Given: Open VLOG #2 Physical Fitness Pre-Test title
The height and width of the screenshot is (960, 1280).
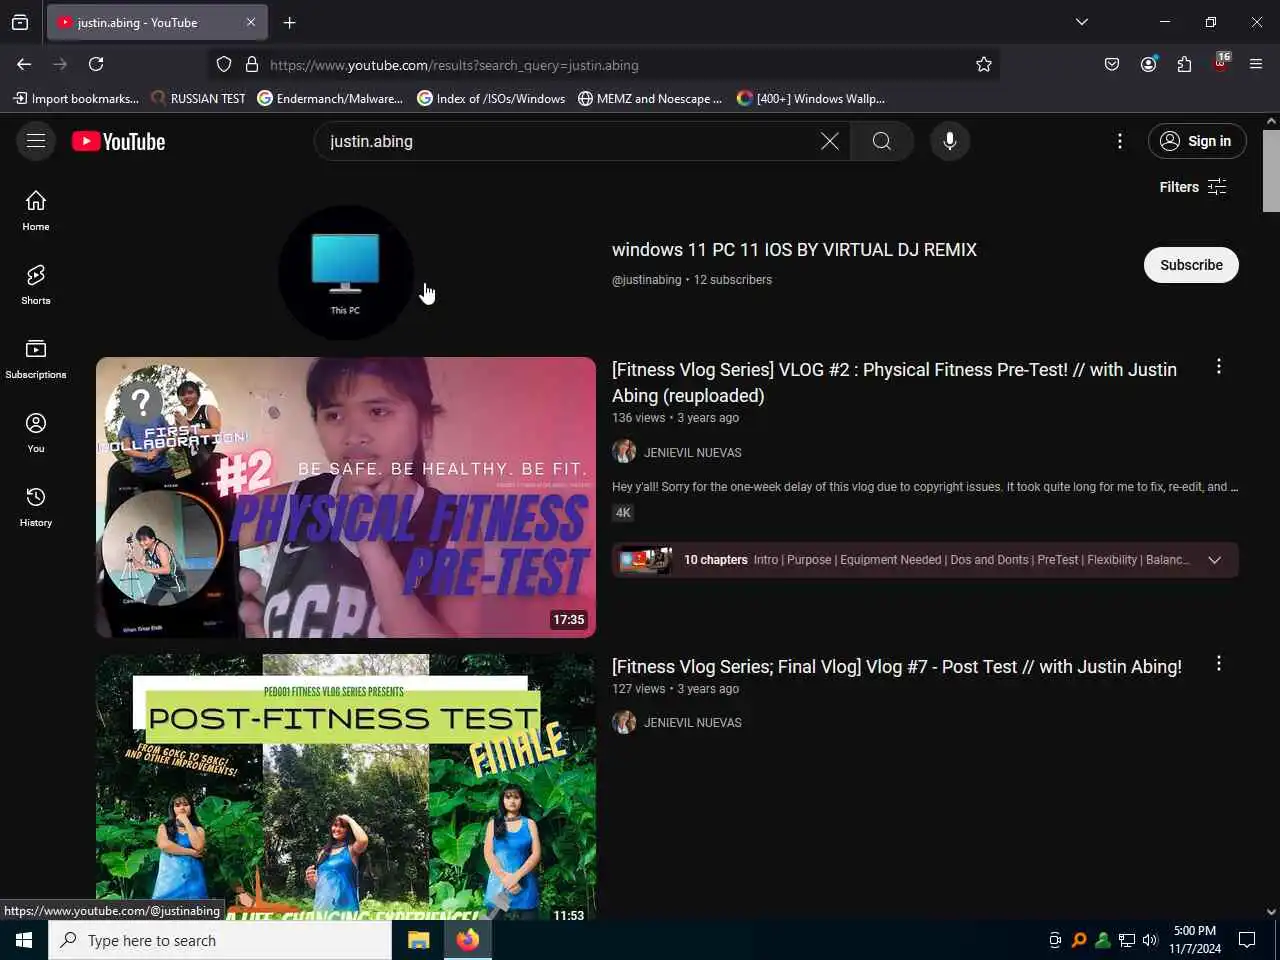Looking at the screenshot, I should pyautogui.click(x=894, y=382).
